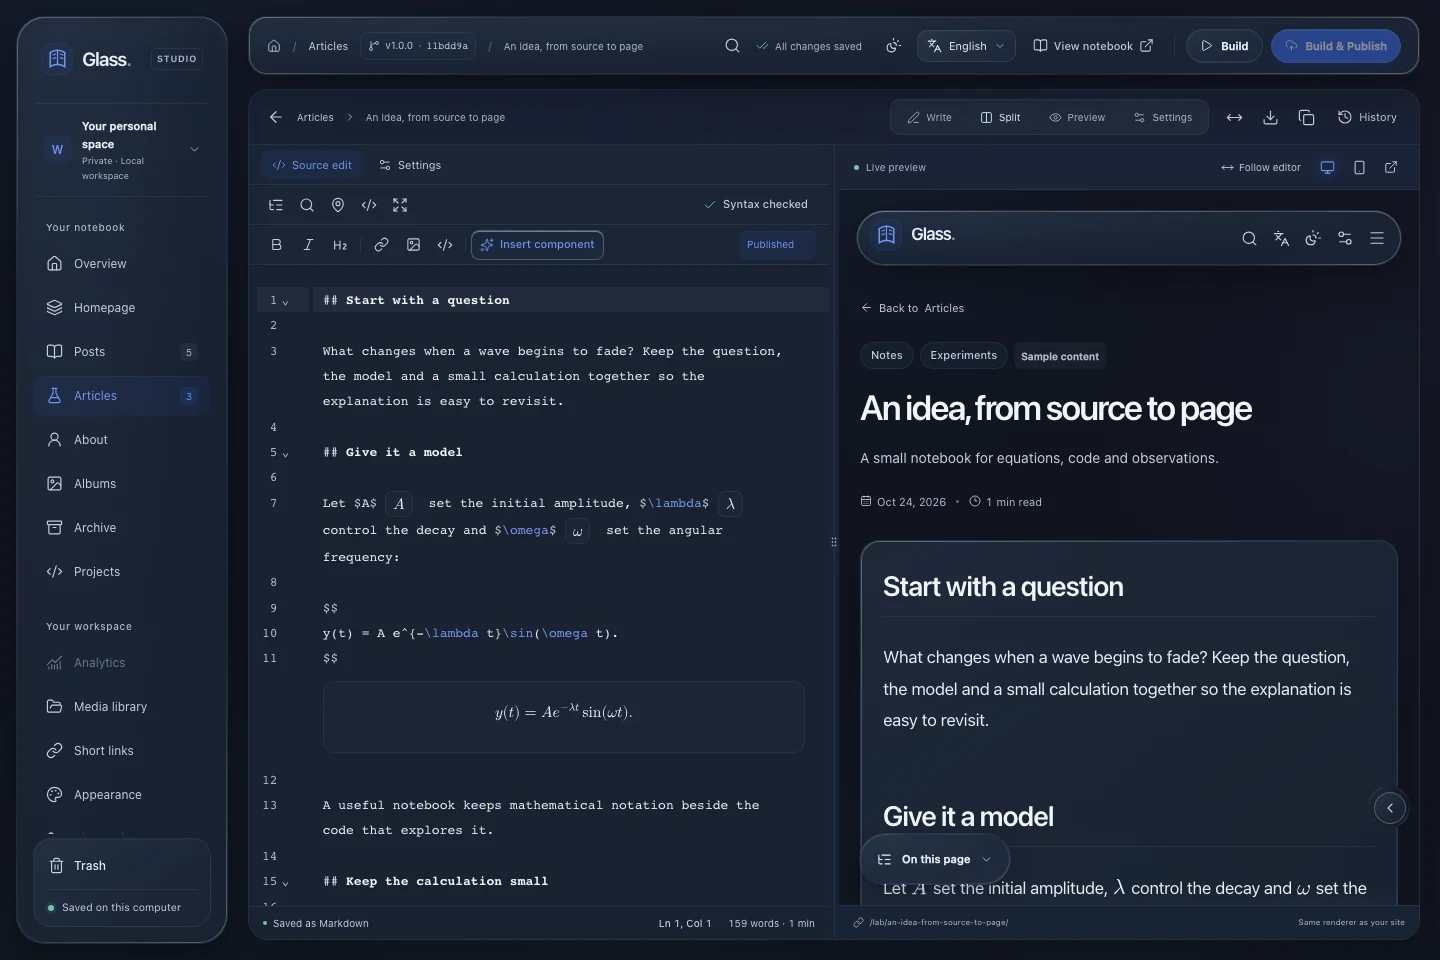Toggle editor full width arrows icon
Screen dimensions: 1440x960
pyautogui.click(x=1234, y=117)
